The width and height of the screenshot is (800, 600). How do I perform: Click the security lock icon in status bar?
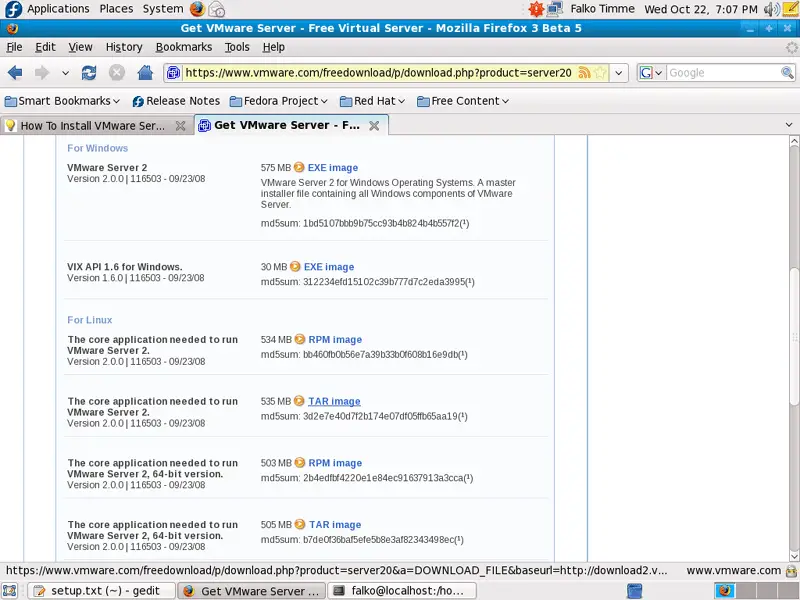pos(791,570)
